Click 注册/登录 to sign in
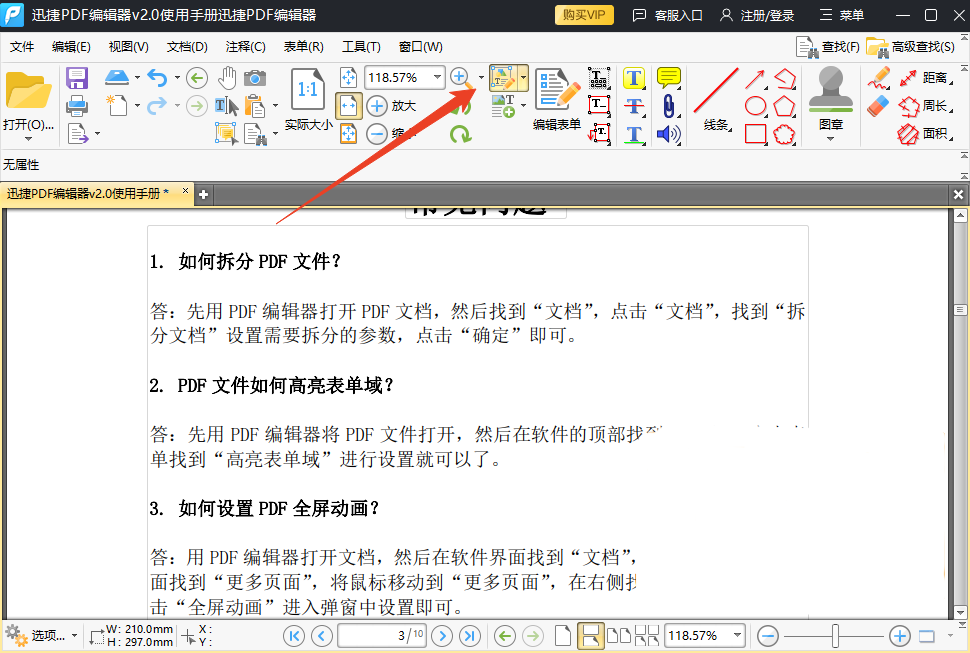Viewport: 970px width, 653px height. pos(757,15)
